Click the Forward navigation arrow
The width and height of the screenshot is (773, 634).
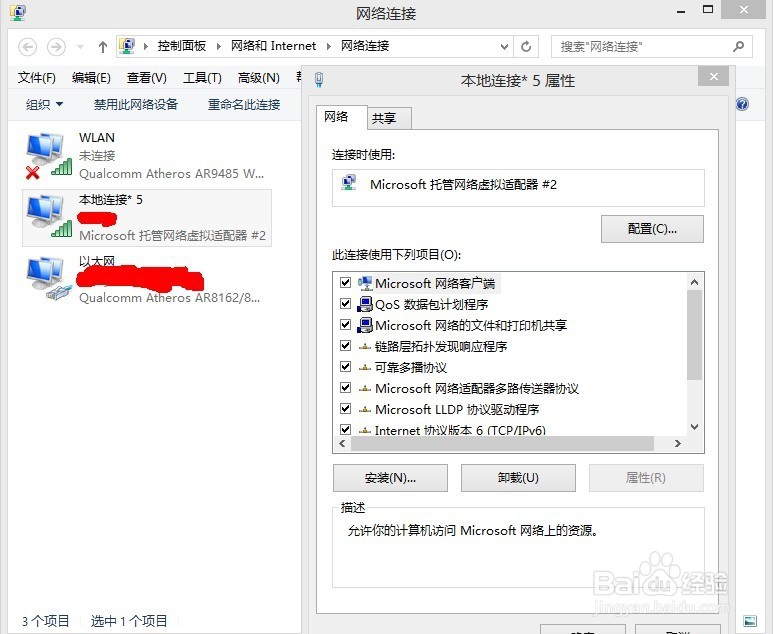(x=56, y=47)
